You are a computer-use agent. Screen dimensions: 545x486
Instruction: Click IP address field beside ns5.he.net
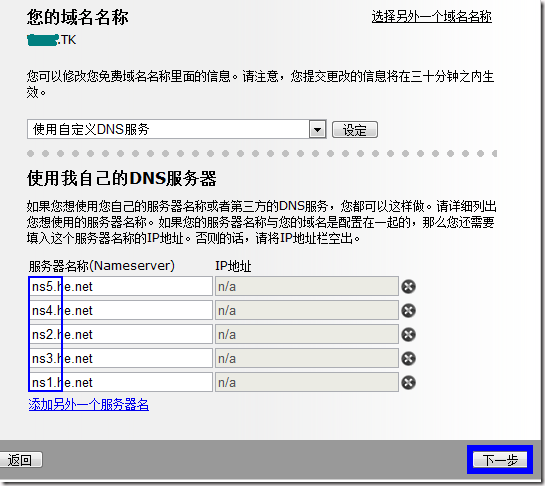click(x=307, y=286)
